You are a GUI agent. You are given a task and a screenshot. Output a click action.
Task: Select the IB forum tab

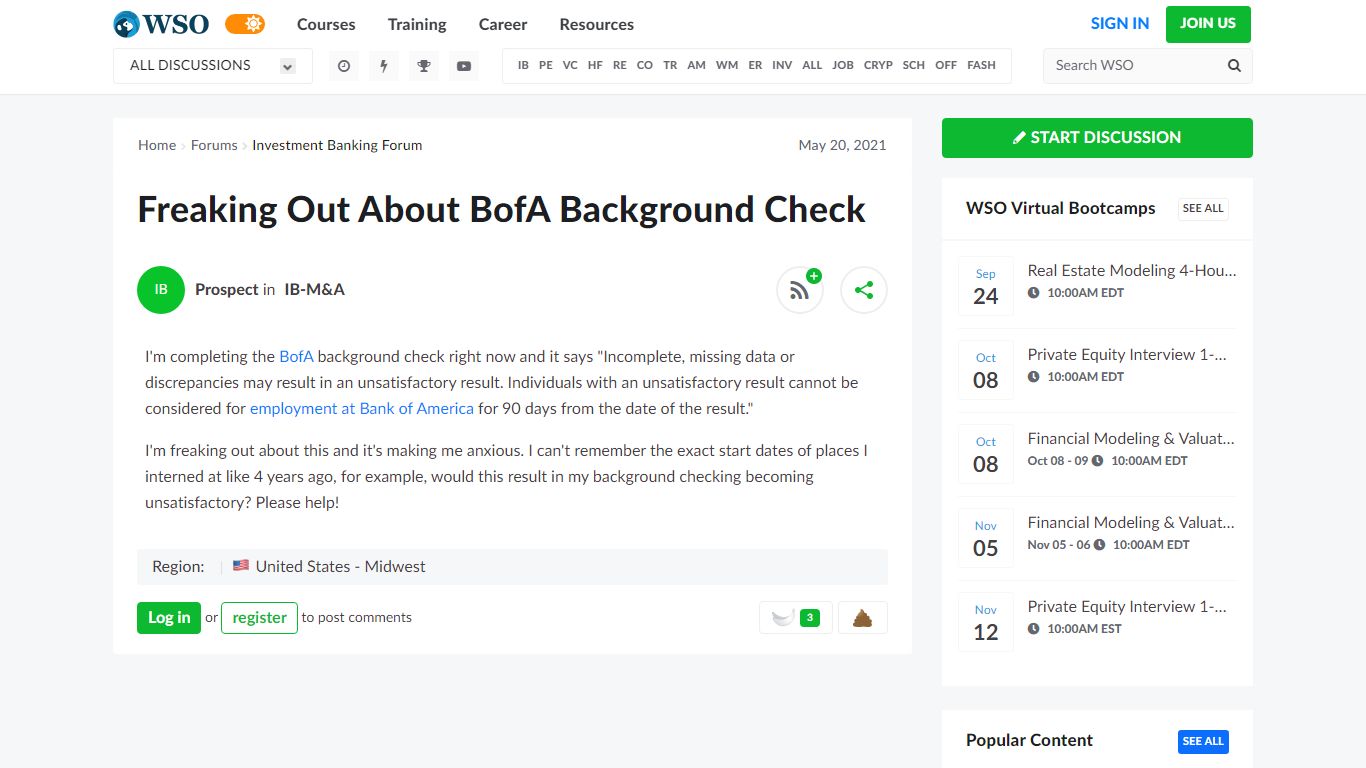[x=523, y=65]
